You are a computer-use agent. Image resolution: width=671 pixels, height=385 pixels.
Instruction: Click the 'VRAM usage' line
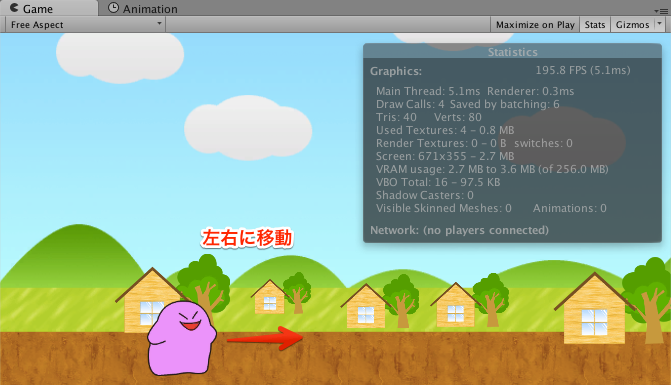point(492,169)
